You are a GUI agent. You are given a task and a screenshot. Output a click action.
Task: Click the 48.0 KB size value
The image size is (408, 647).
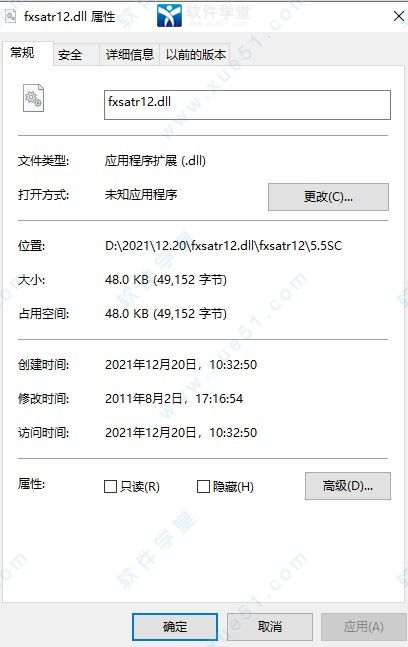166,280
